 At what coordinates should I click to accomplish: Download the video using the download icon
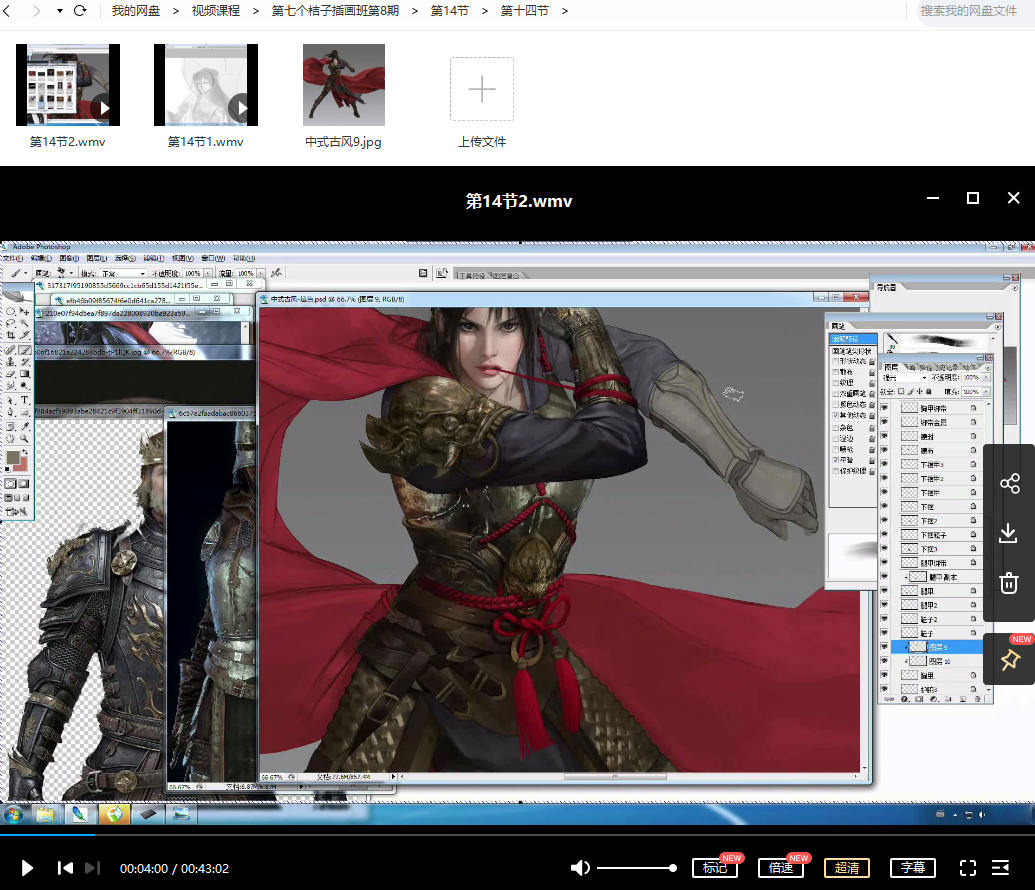pos(1008,534)
